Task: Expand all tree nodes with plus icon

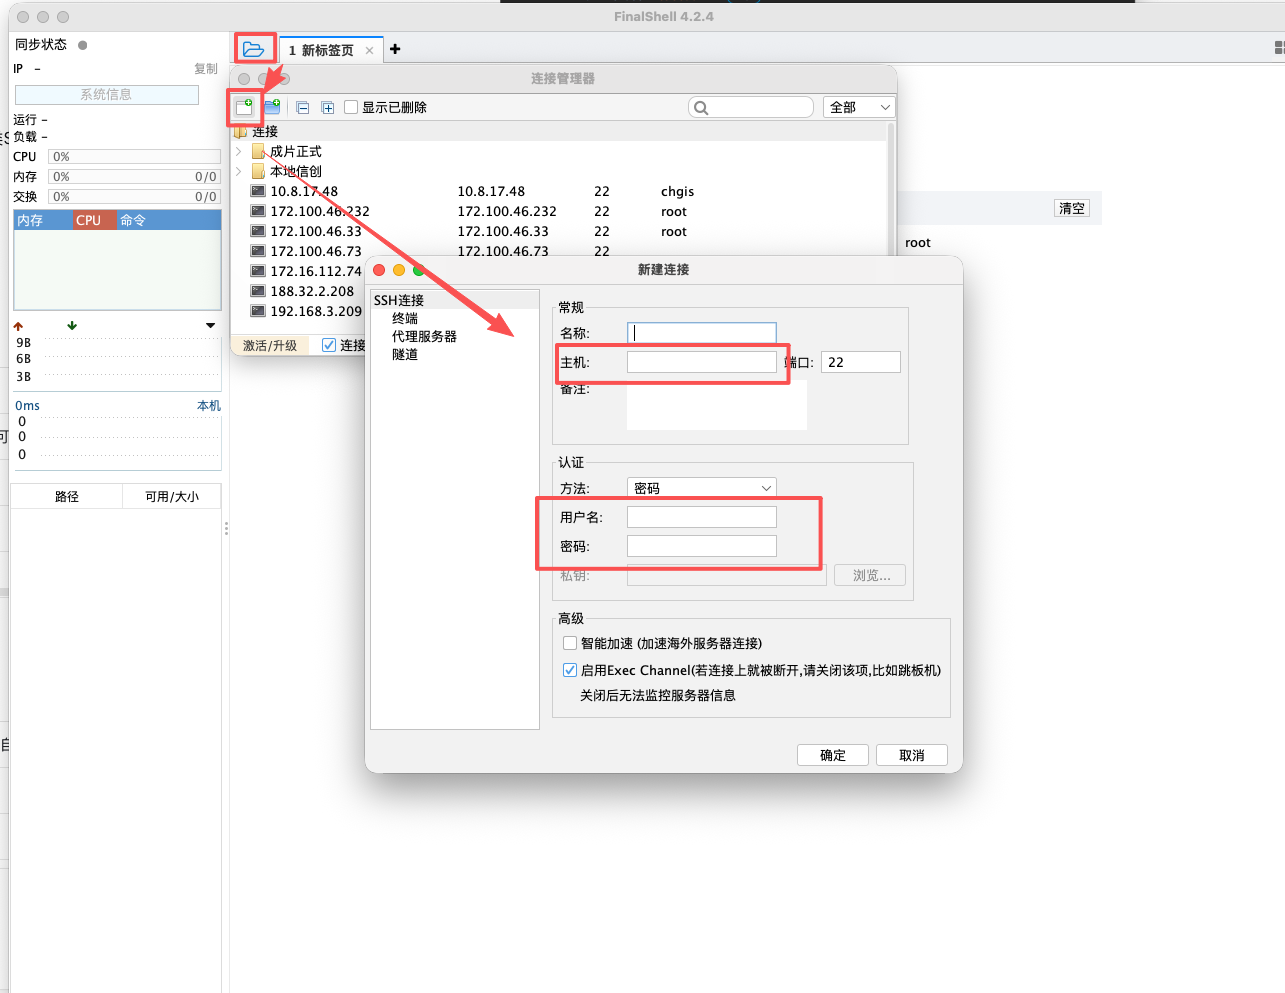Action: 327,108
